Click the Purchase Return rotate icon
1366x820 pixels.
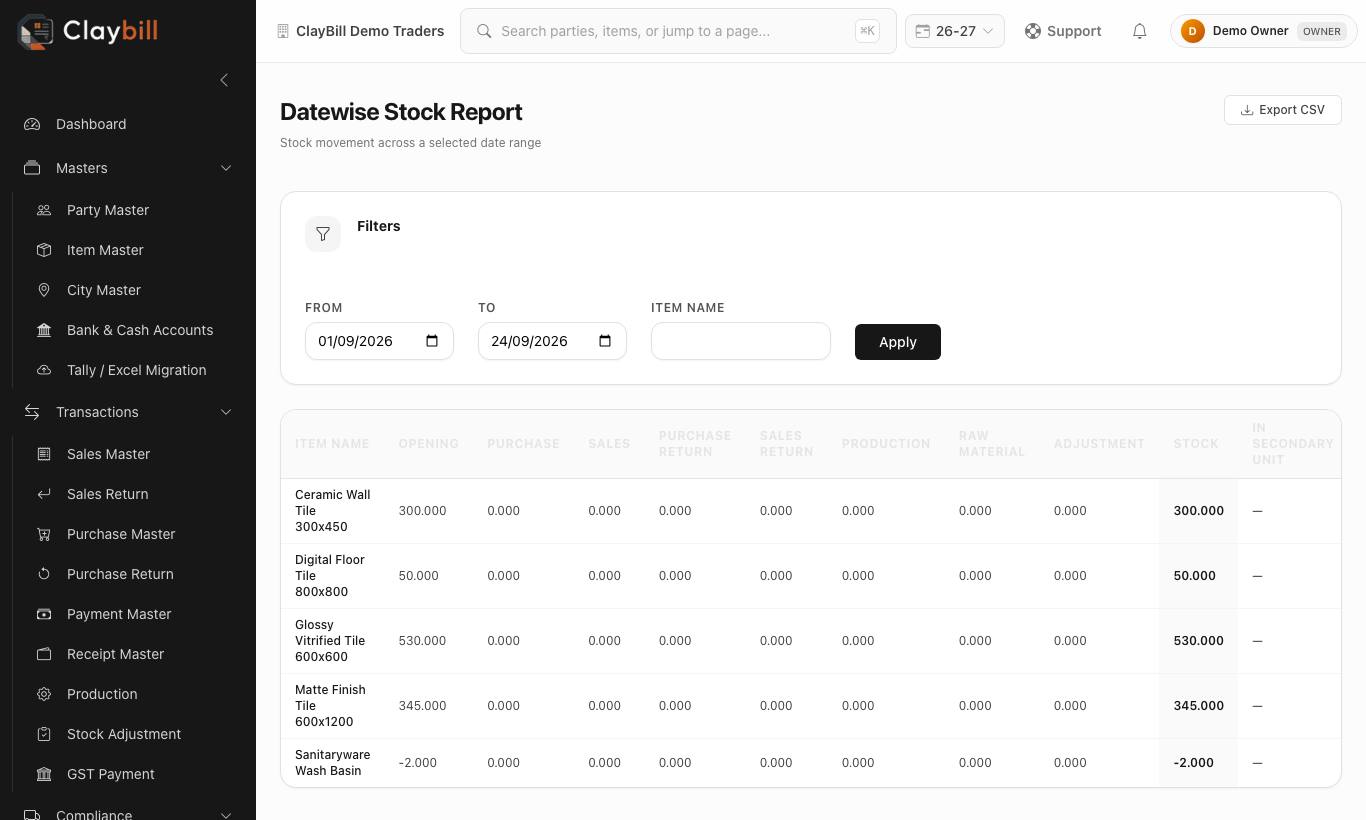coord(44,574)
